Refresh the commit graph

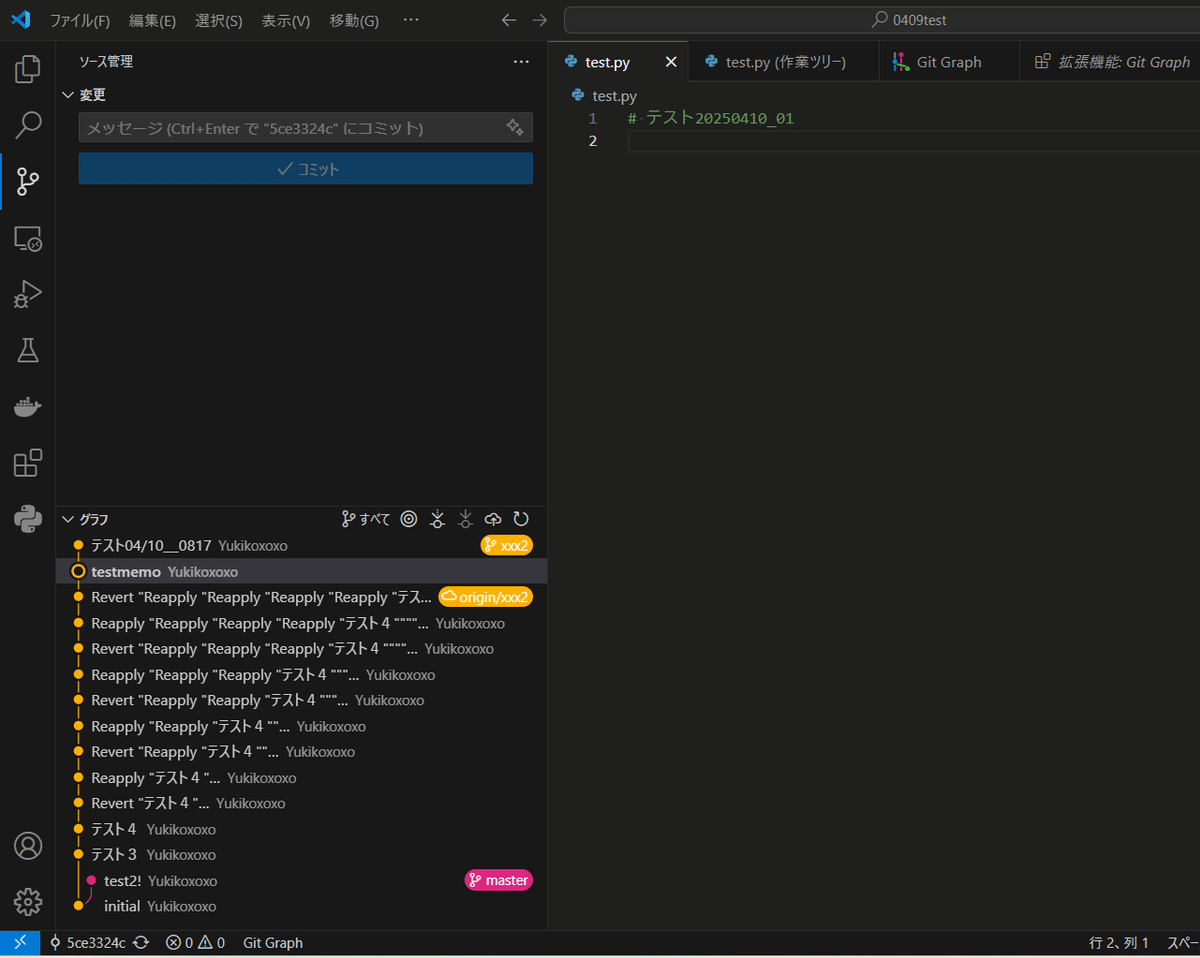coord(521,519)
